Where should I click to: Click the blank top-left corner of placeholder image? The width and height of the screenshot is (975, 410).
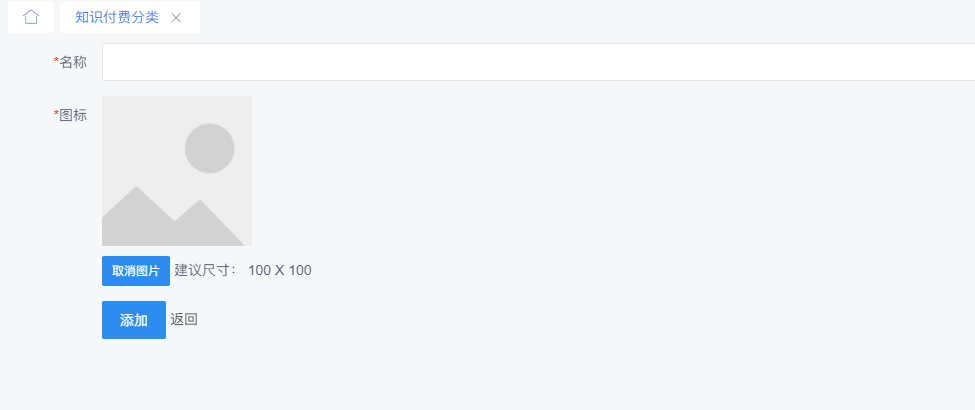[115, 108]
